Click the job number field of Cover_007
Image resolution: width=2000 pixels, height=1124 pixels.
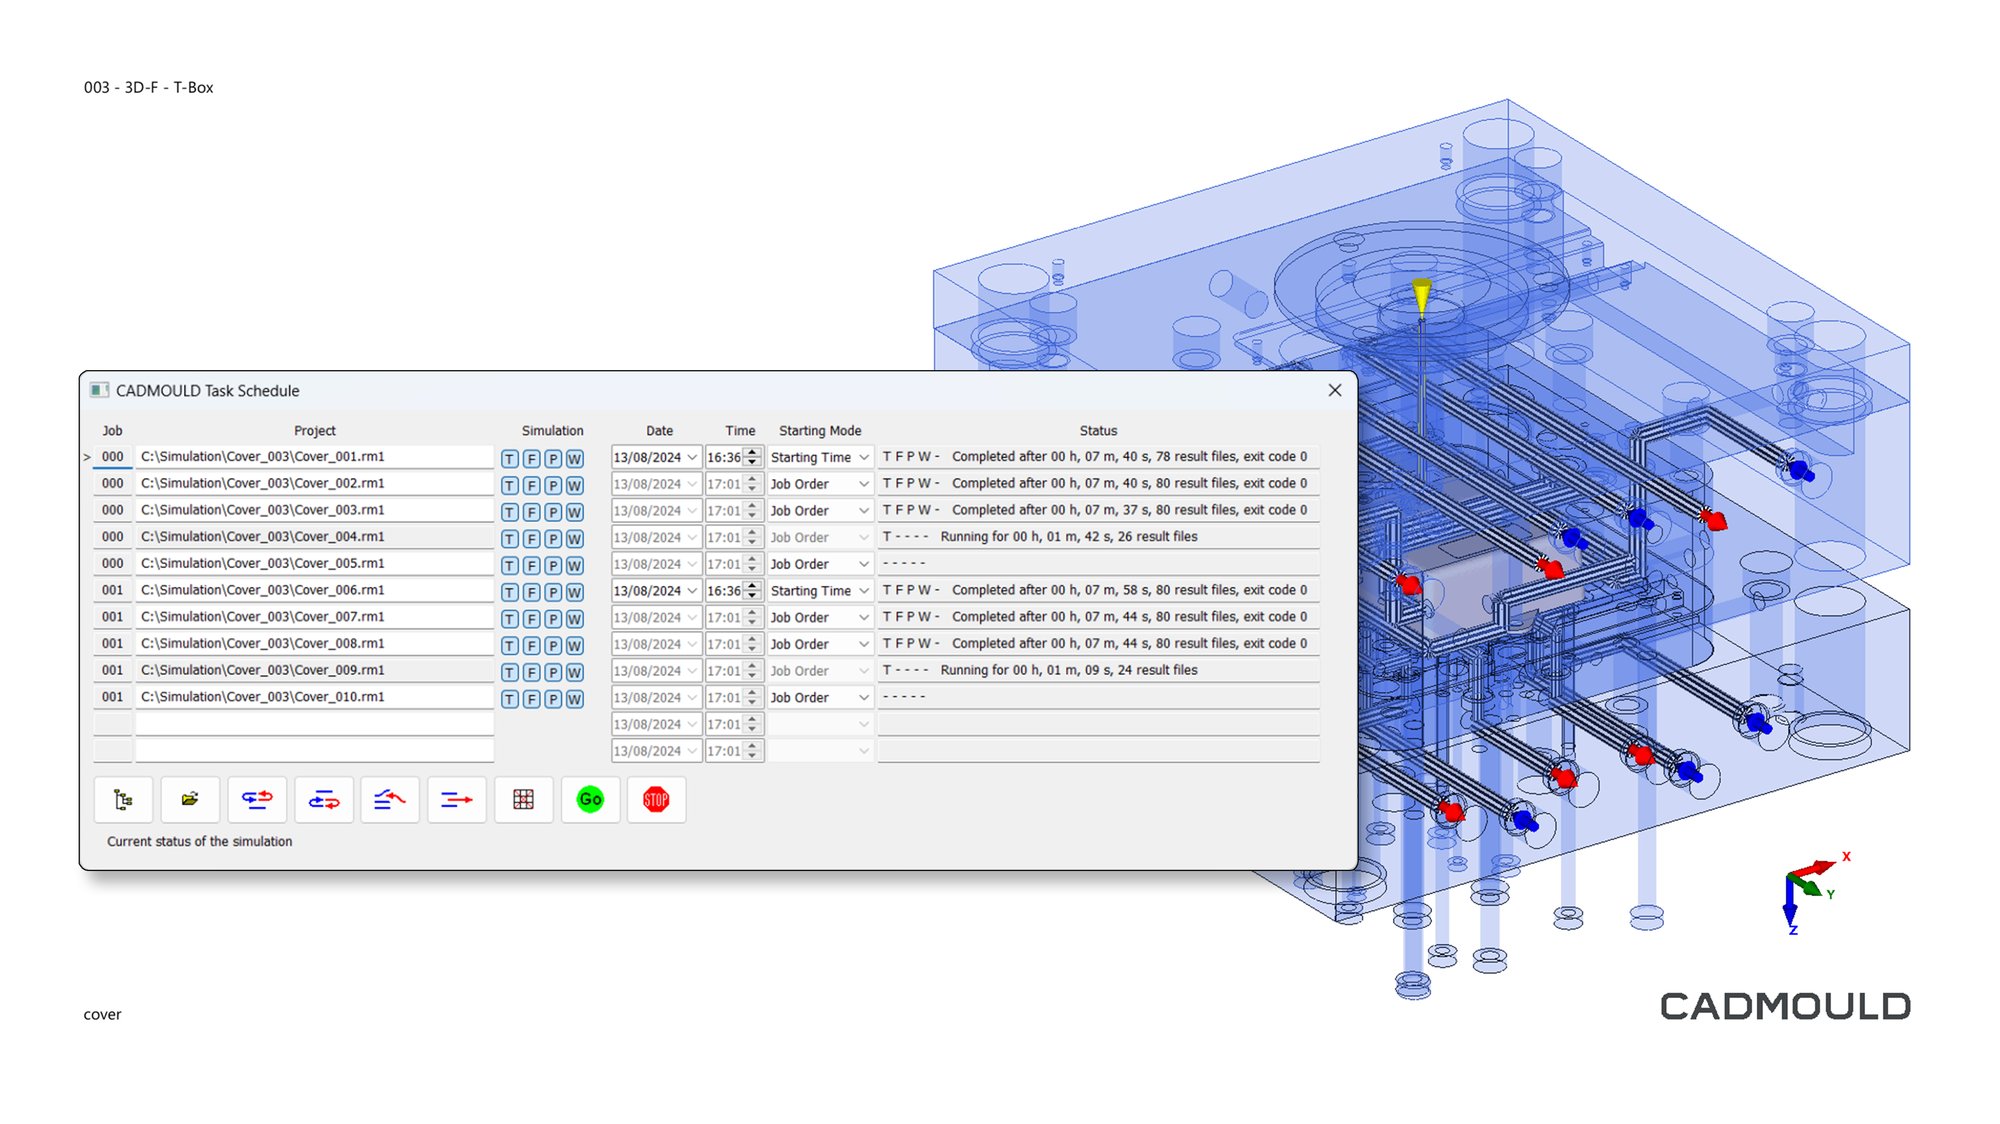click(113, 617)
